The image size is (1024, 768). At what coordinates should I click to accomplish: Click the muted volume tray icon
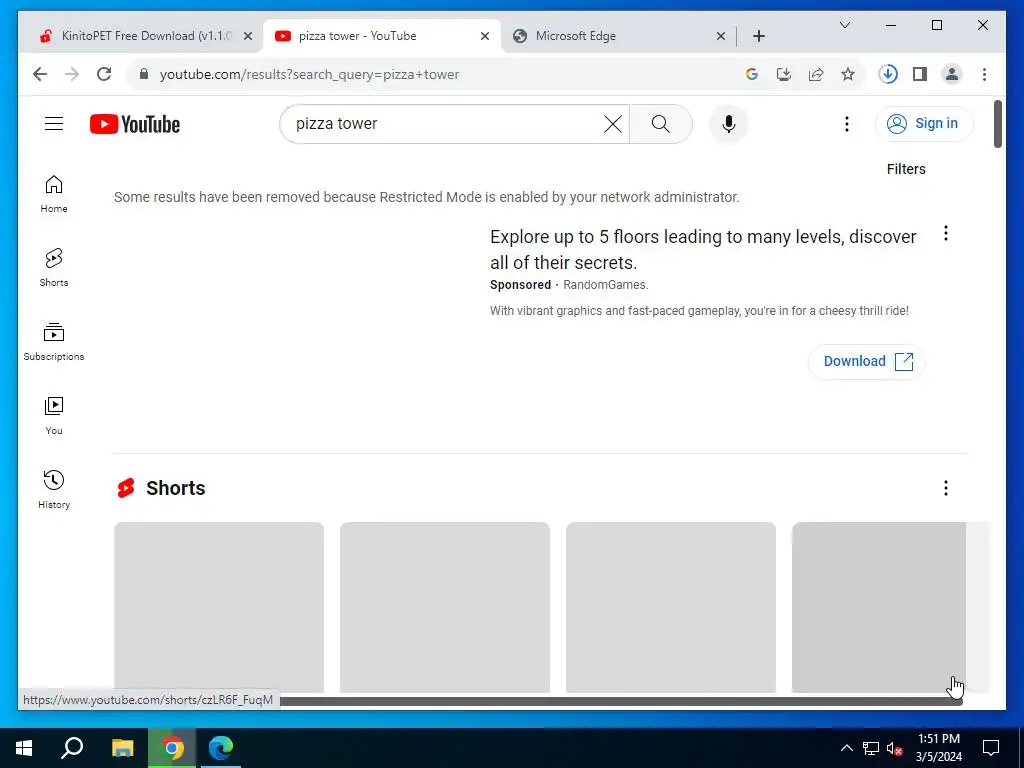895,748
